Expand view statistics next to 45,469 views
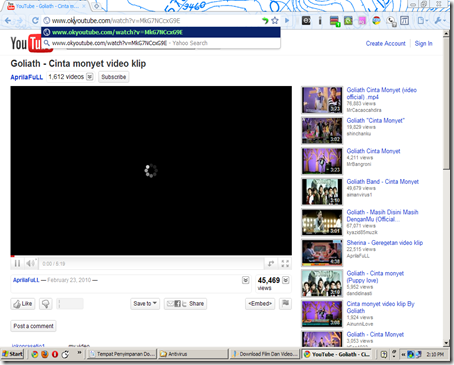This screenshot has height=365, width=454. click(286, 280)
